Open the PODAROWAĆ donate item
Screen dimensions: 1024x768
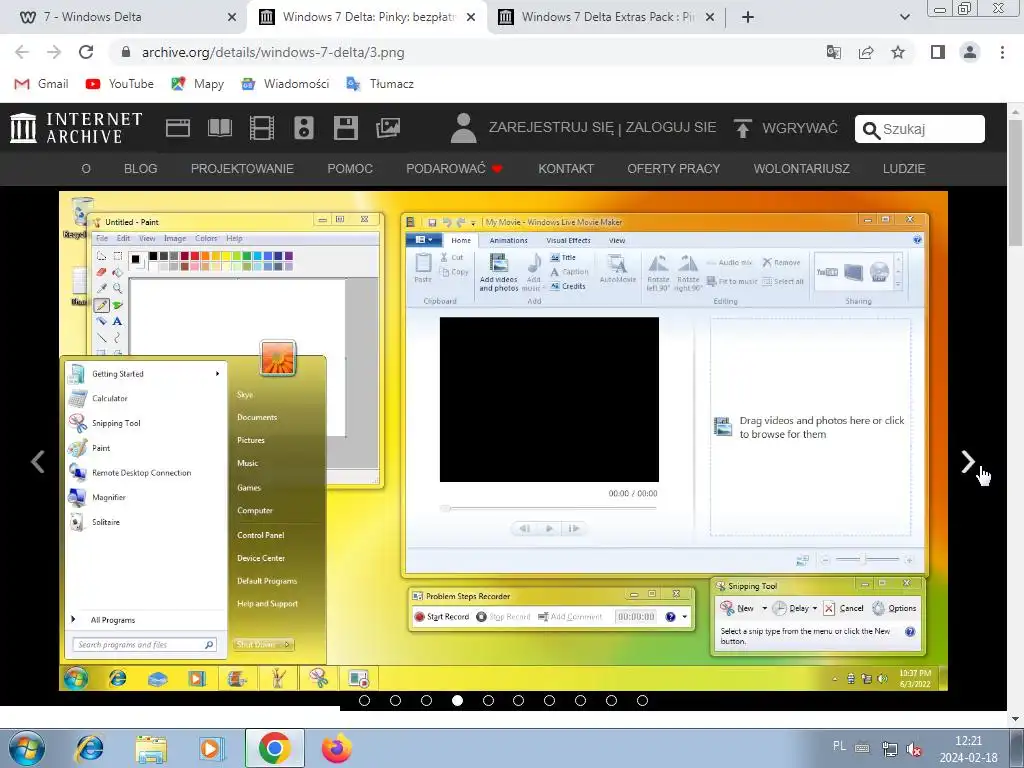tap(455, 168)
